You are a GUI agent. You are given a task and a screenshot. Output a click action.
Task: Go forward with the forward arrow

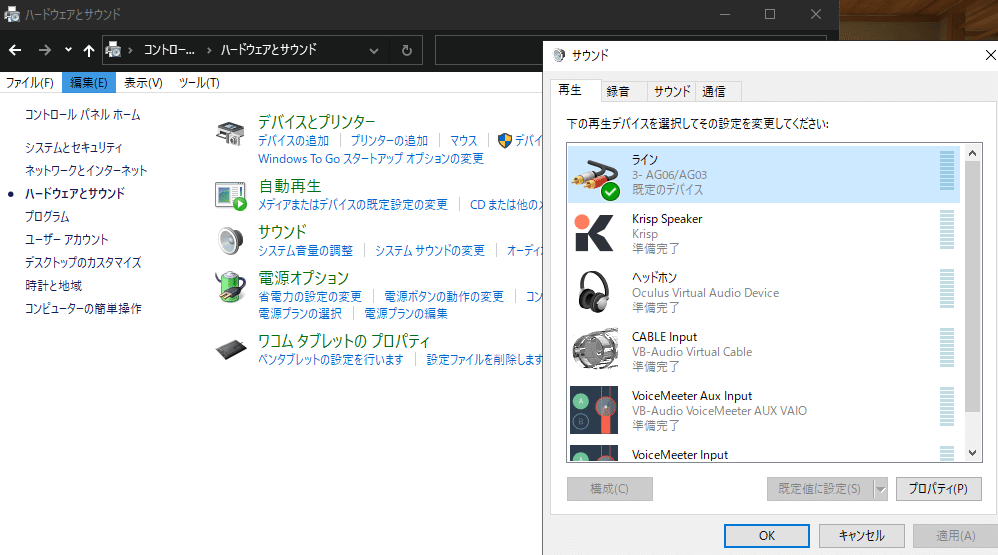pos(45,50)
